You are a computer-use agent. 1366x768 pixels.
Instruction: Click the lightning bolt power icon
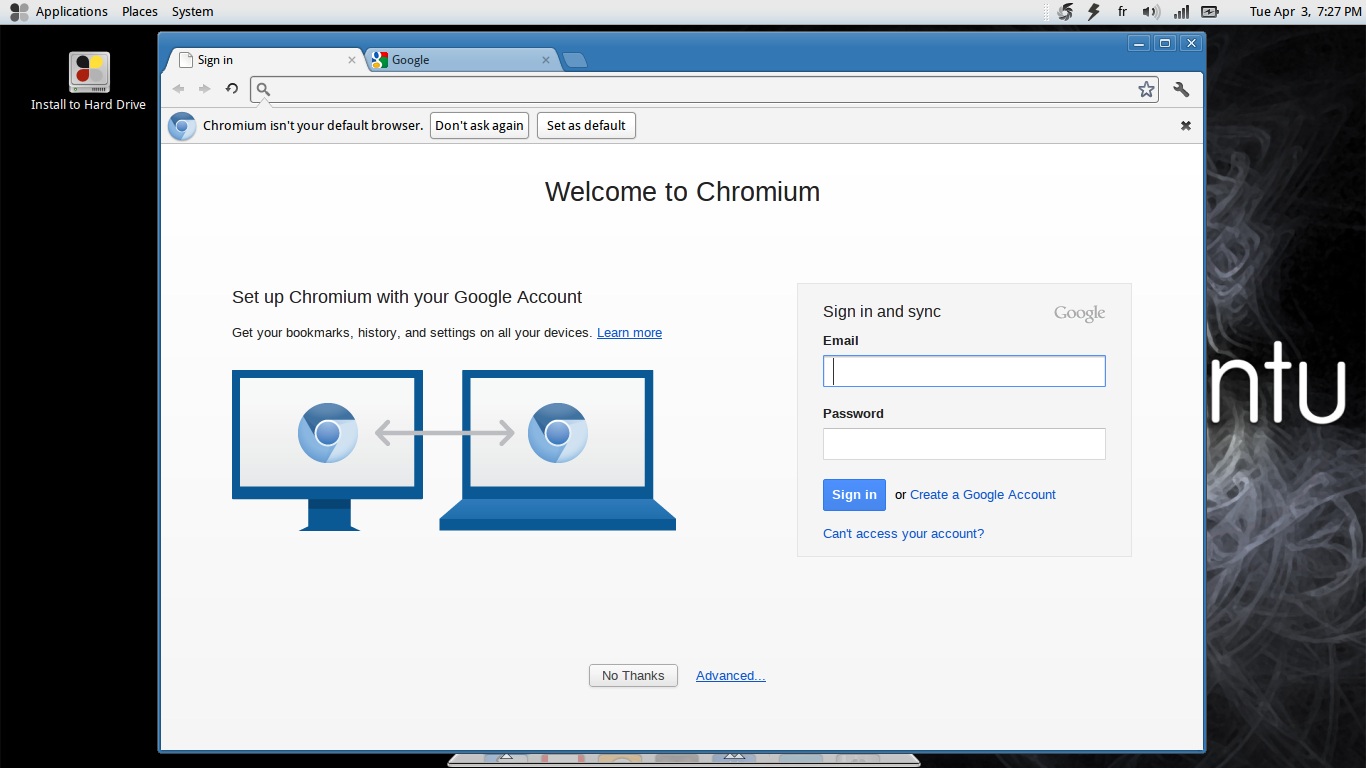[x=1093, y=12]
